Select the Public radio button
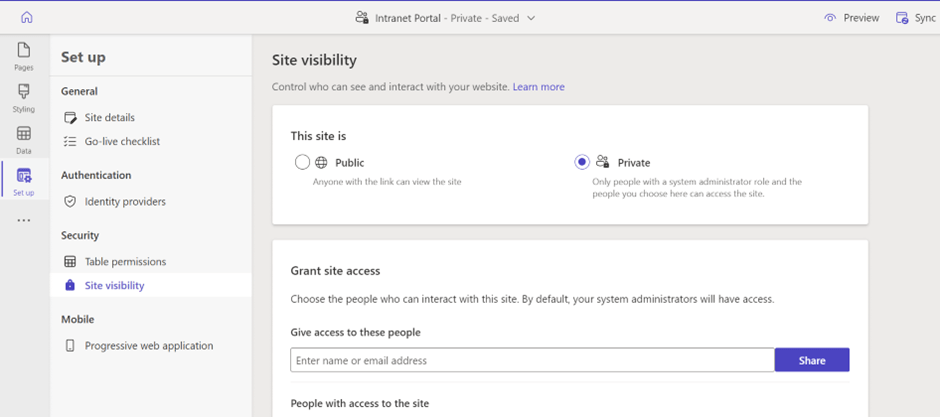This screenshot has width=940, height=417. pos(303,162)
